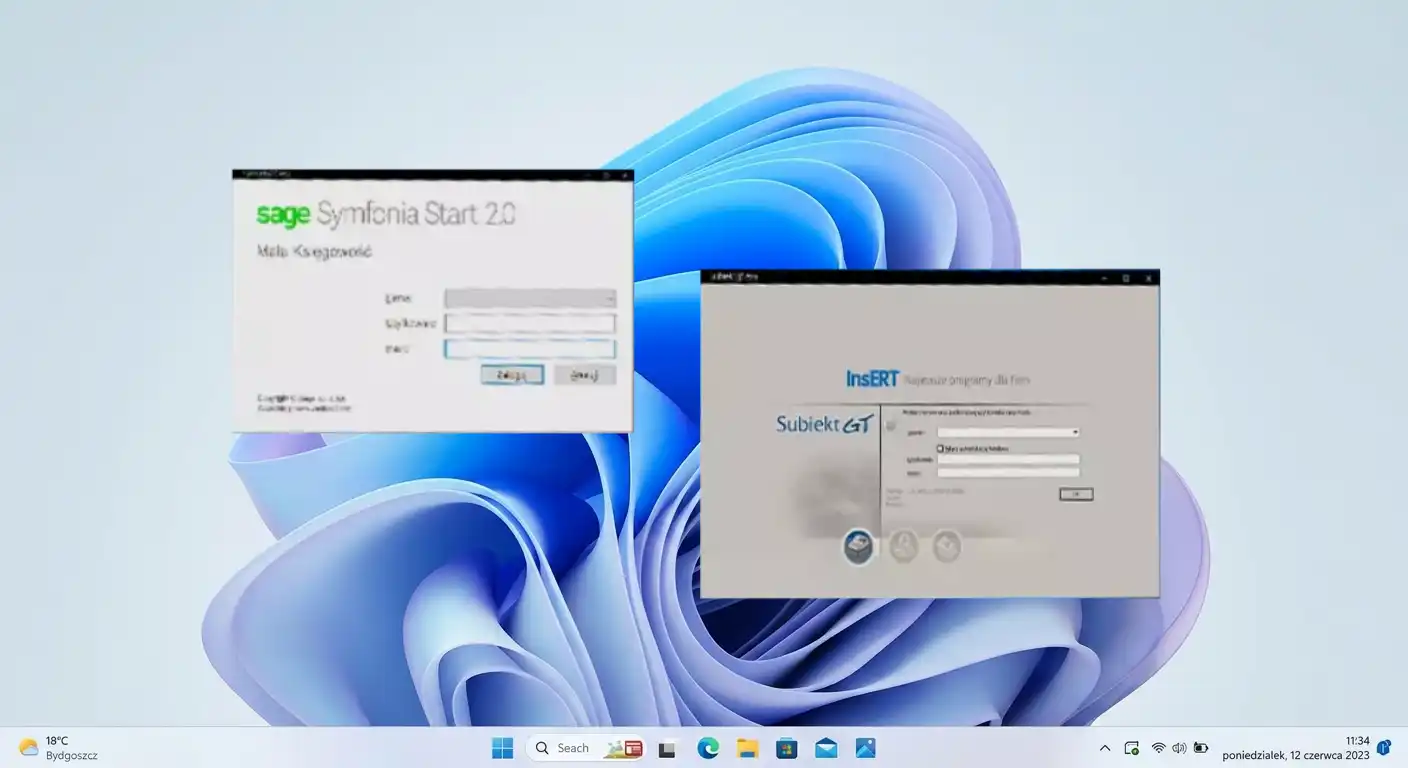Click the Wi-Fi icon in the system tray
This screenshot has height=768, width=1408.
[x=1158, y=747]
